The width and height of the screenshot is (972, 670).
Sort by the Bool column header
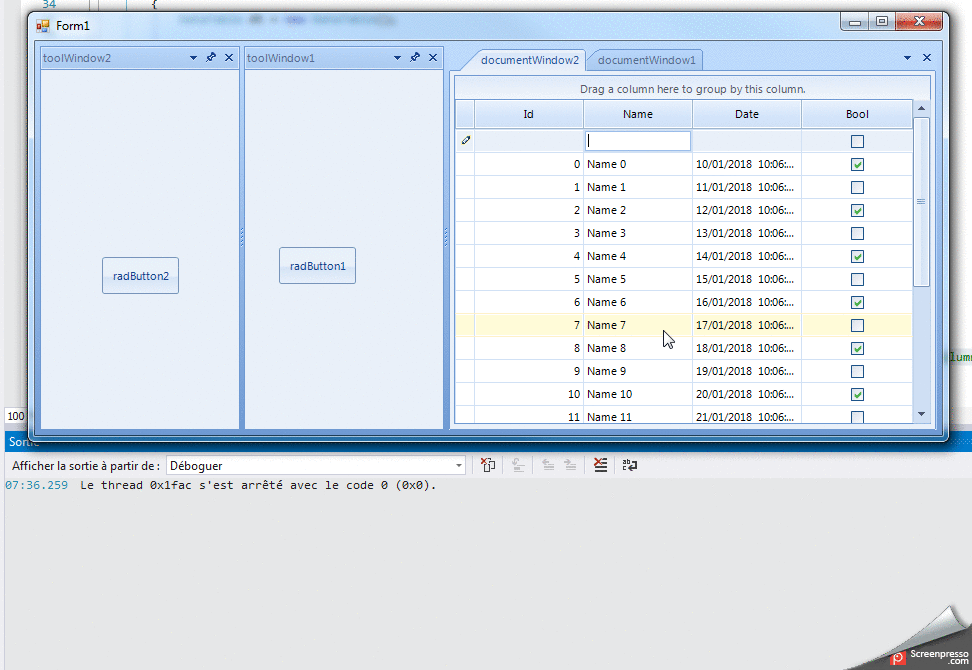[x=857, y=114]
